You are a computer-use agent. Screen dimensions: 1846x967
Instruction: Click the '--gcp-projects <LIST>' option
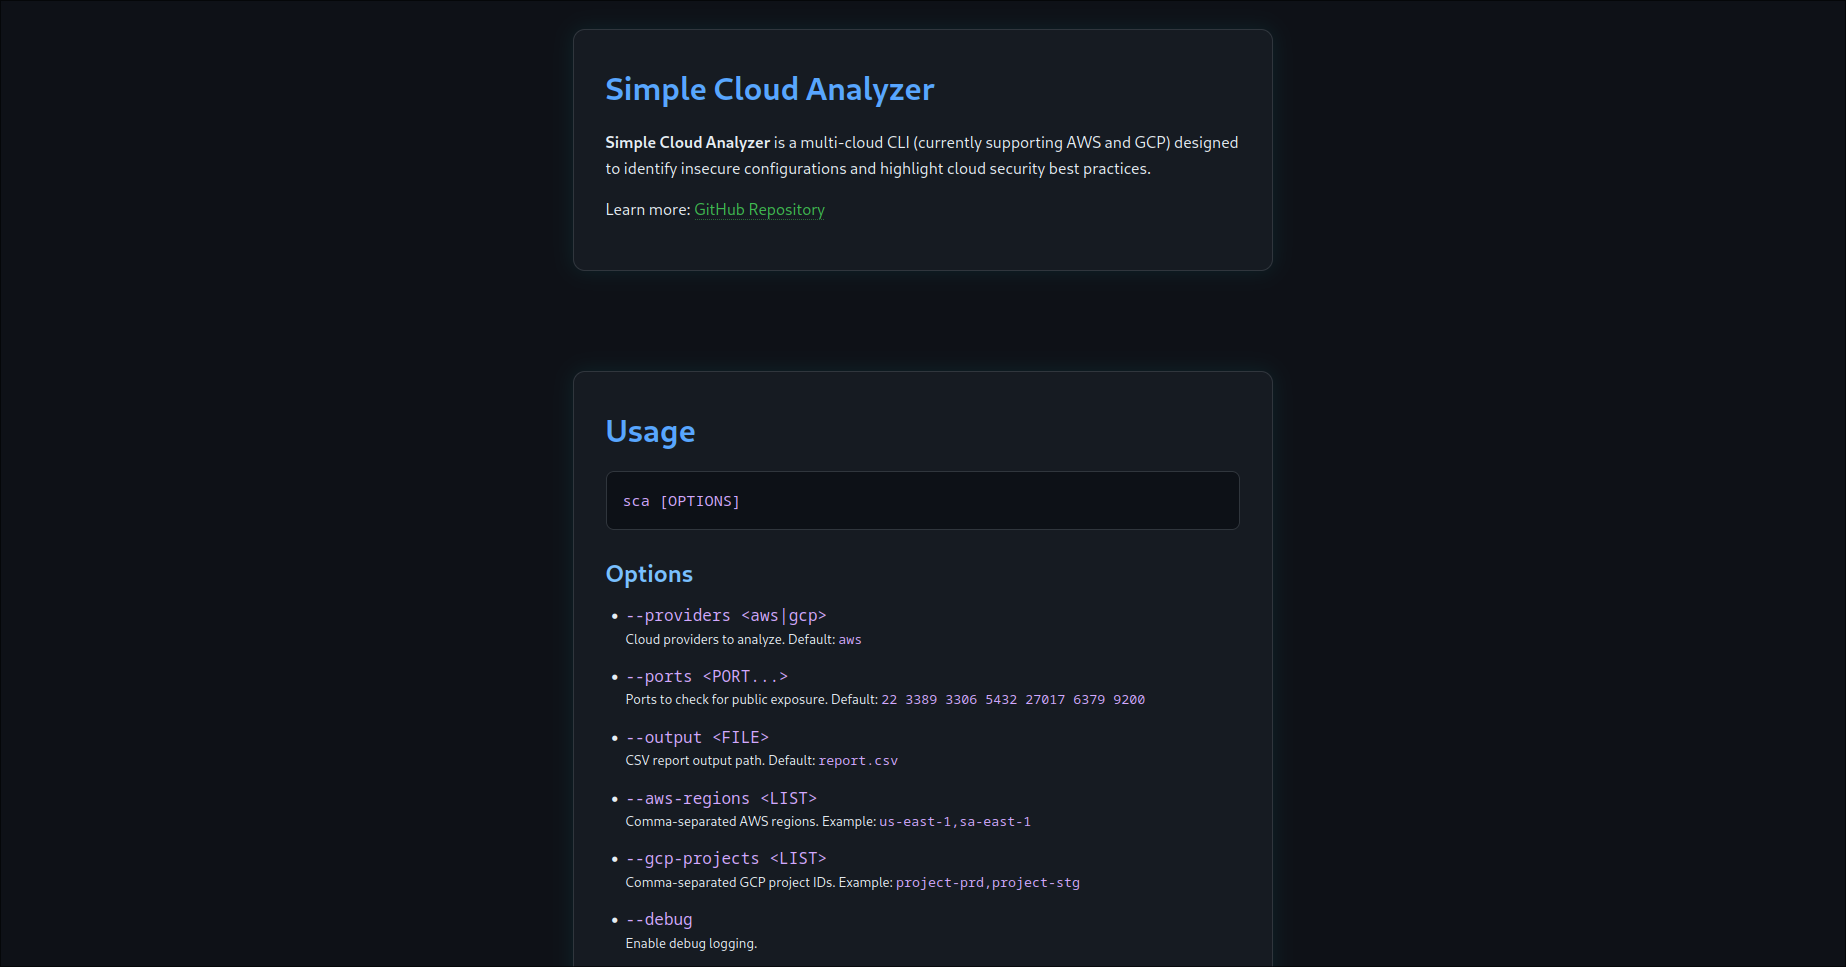(x=726, y=858)
